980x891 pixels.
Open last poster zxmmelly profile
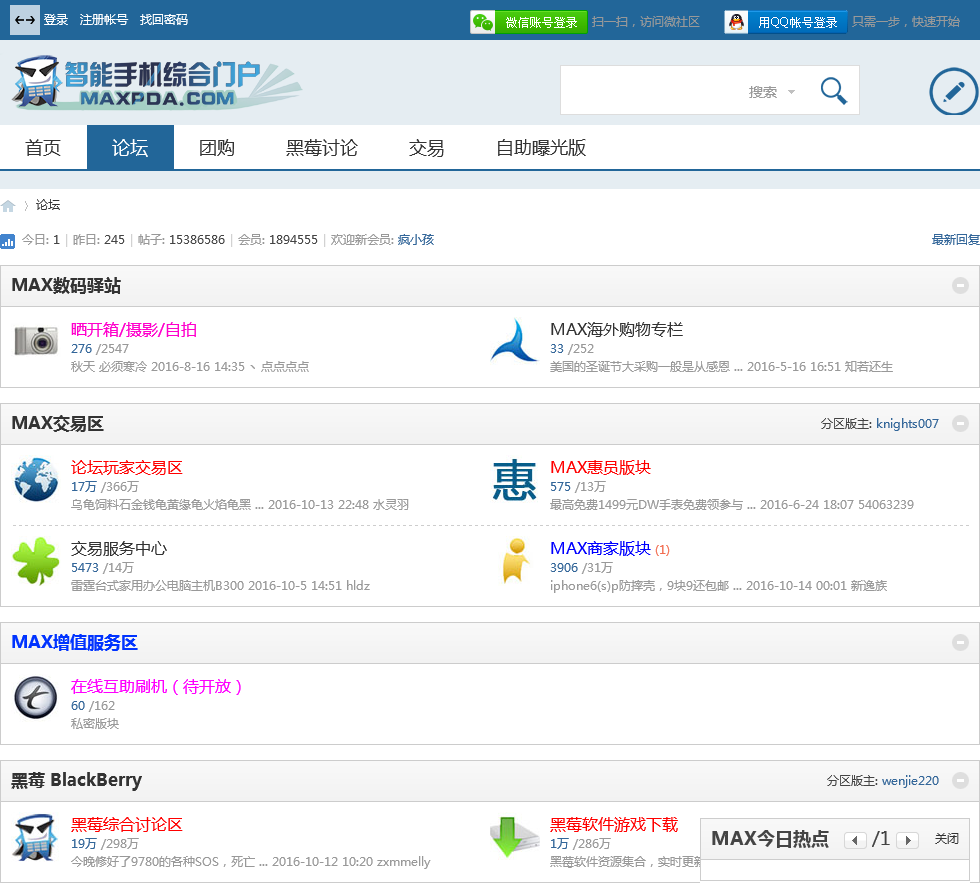click(x=404, y=862)
